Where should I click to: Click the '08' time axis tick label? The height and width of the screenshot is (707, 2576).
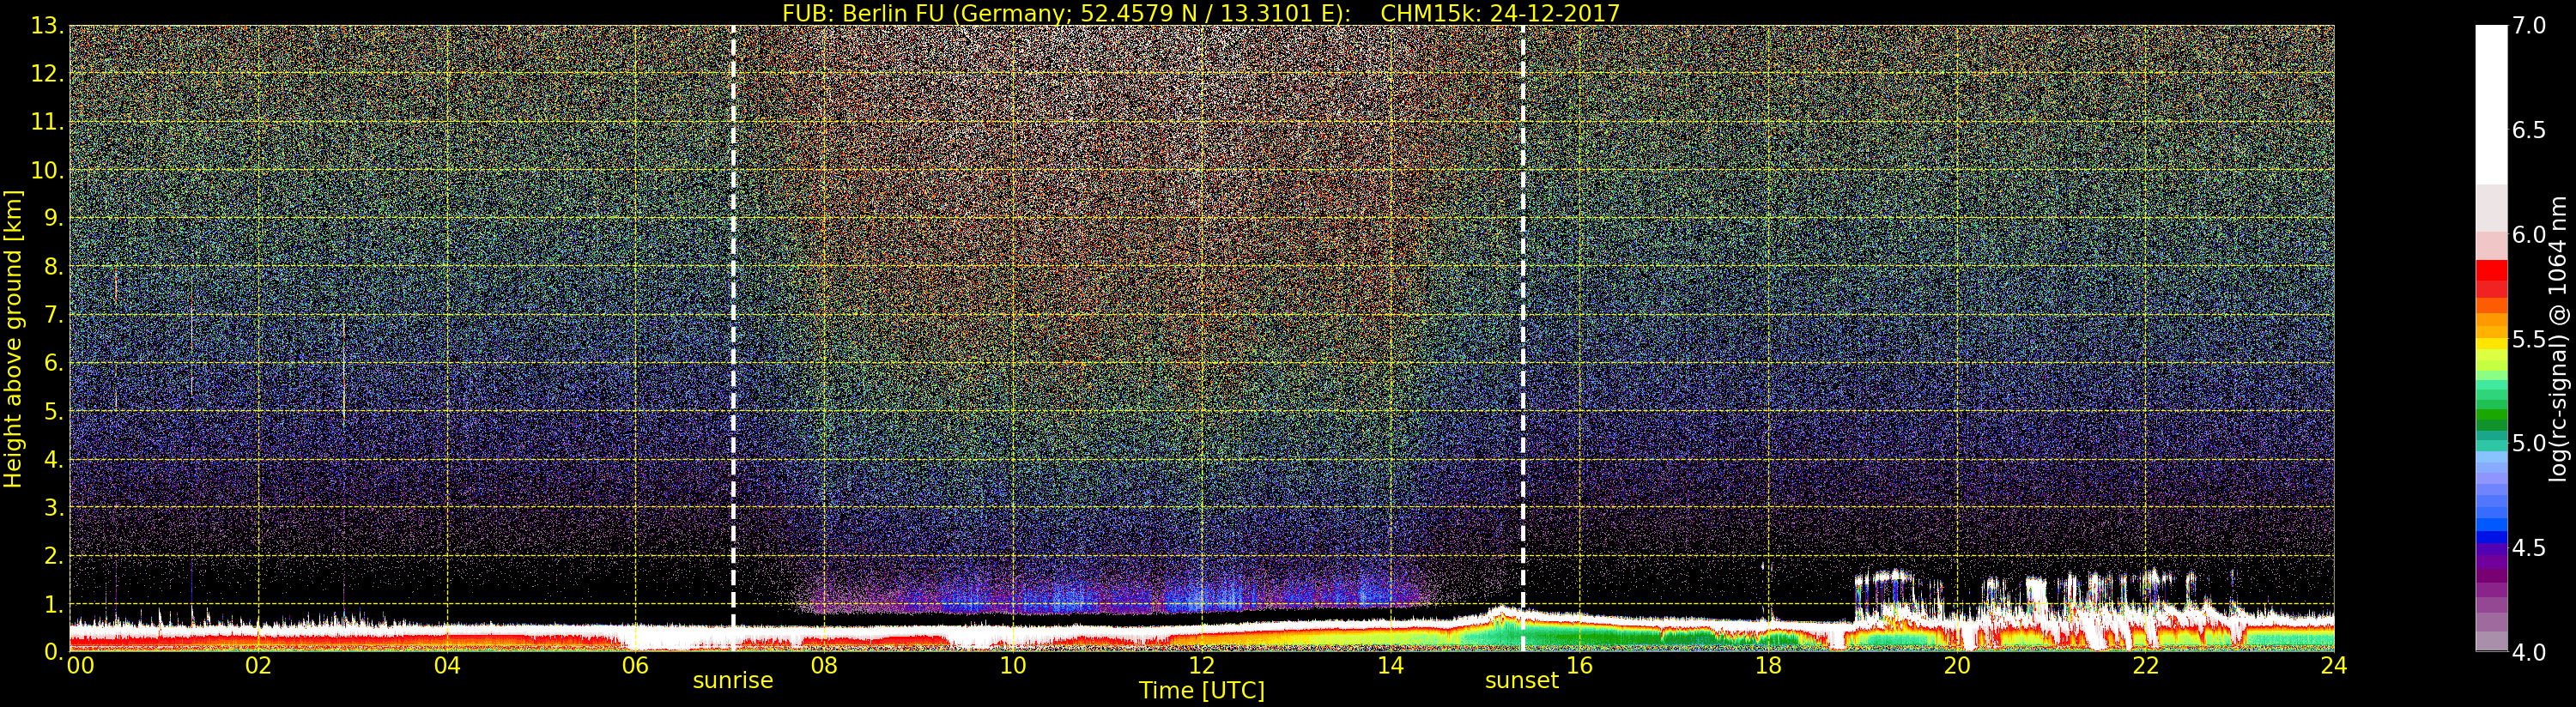pos(824,665)
